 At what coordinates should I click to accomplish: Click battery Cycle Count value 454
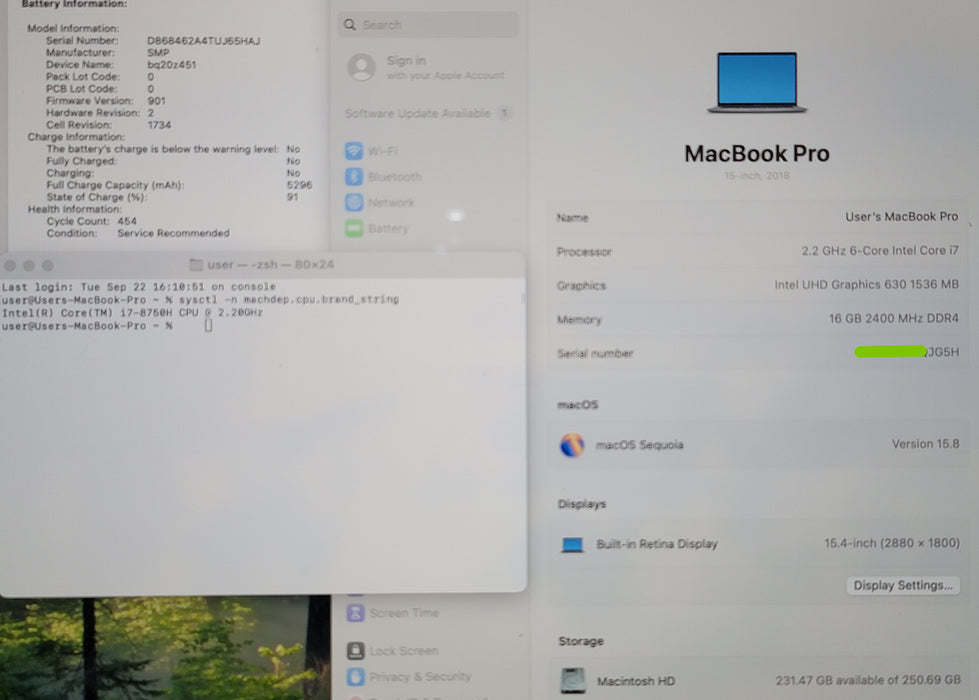(x=127, y=221)
